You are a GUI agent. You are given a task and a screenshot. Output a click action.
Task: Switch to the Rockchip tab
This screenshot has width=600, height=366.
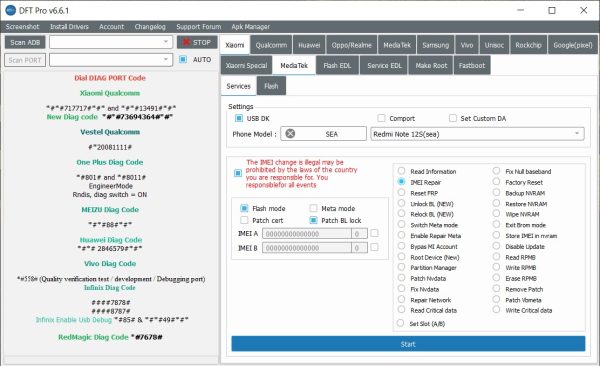pyautogui.click(x=528, y=45)
